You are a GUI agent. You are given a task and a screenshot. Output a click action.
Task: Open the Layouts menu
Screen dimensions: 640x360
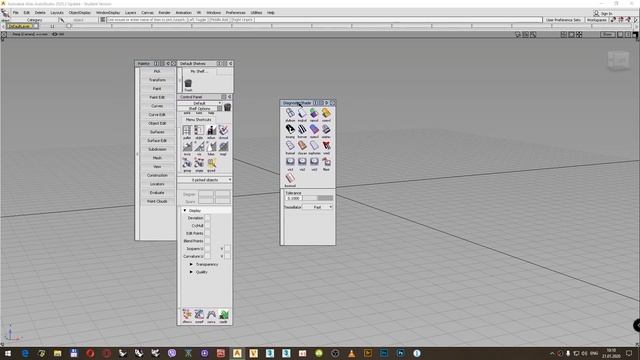click(x=57, y=13)
